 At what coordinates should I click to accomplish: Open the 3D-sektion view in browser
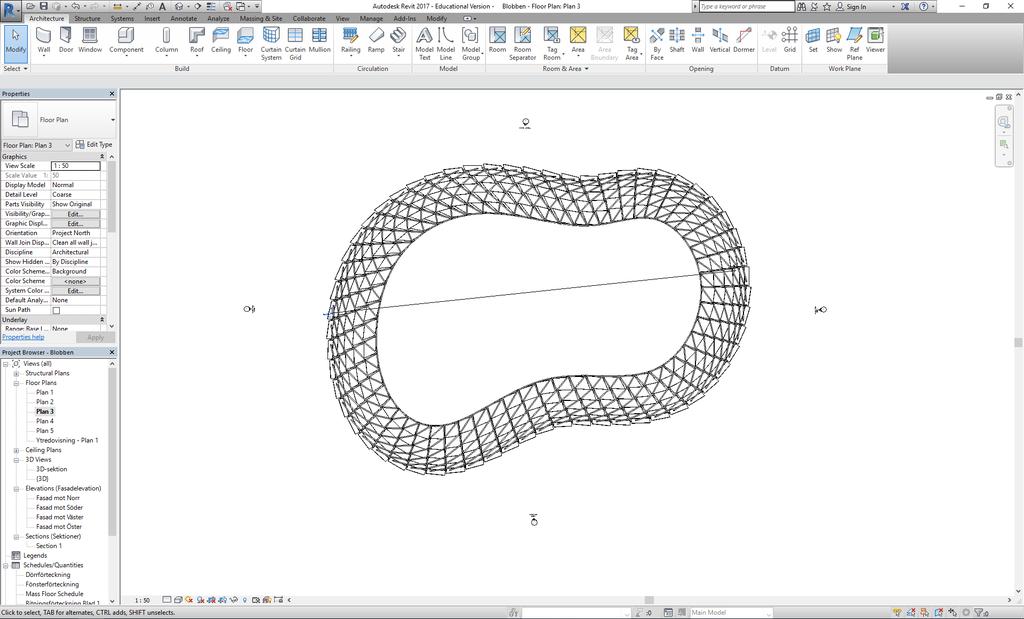pyautogui.click(x=52, y=469)
